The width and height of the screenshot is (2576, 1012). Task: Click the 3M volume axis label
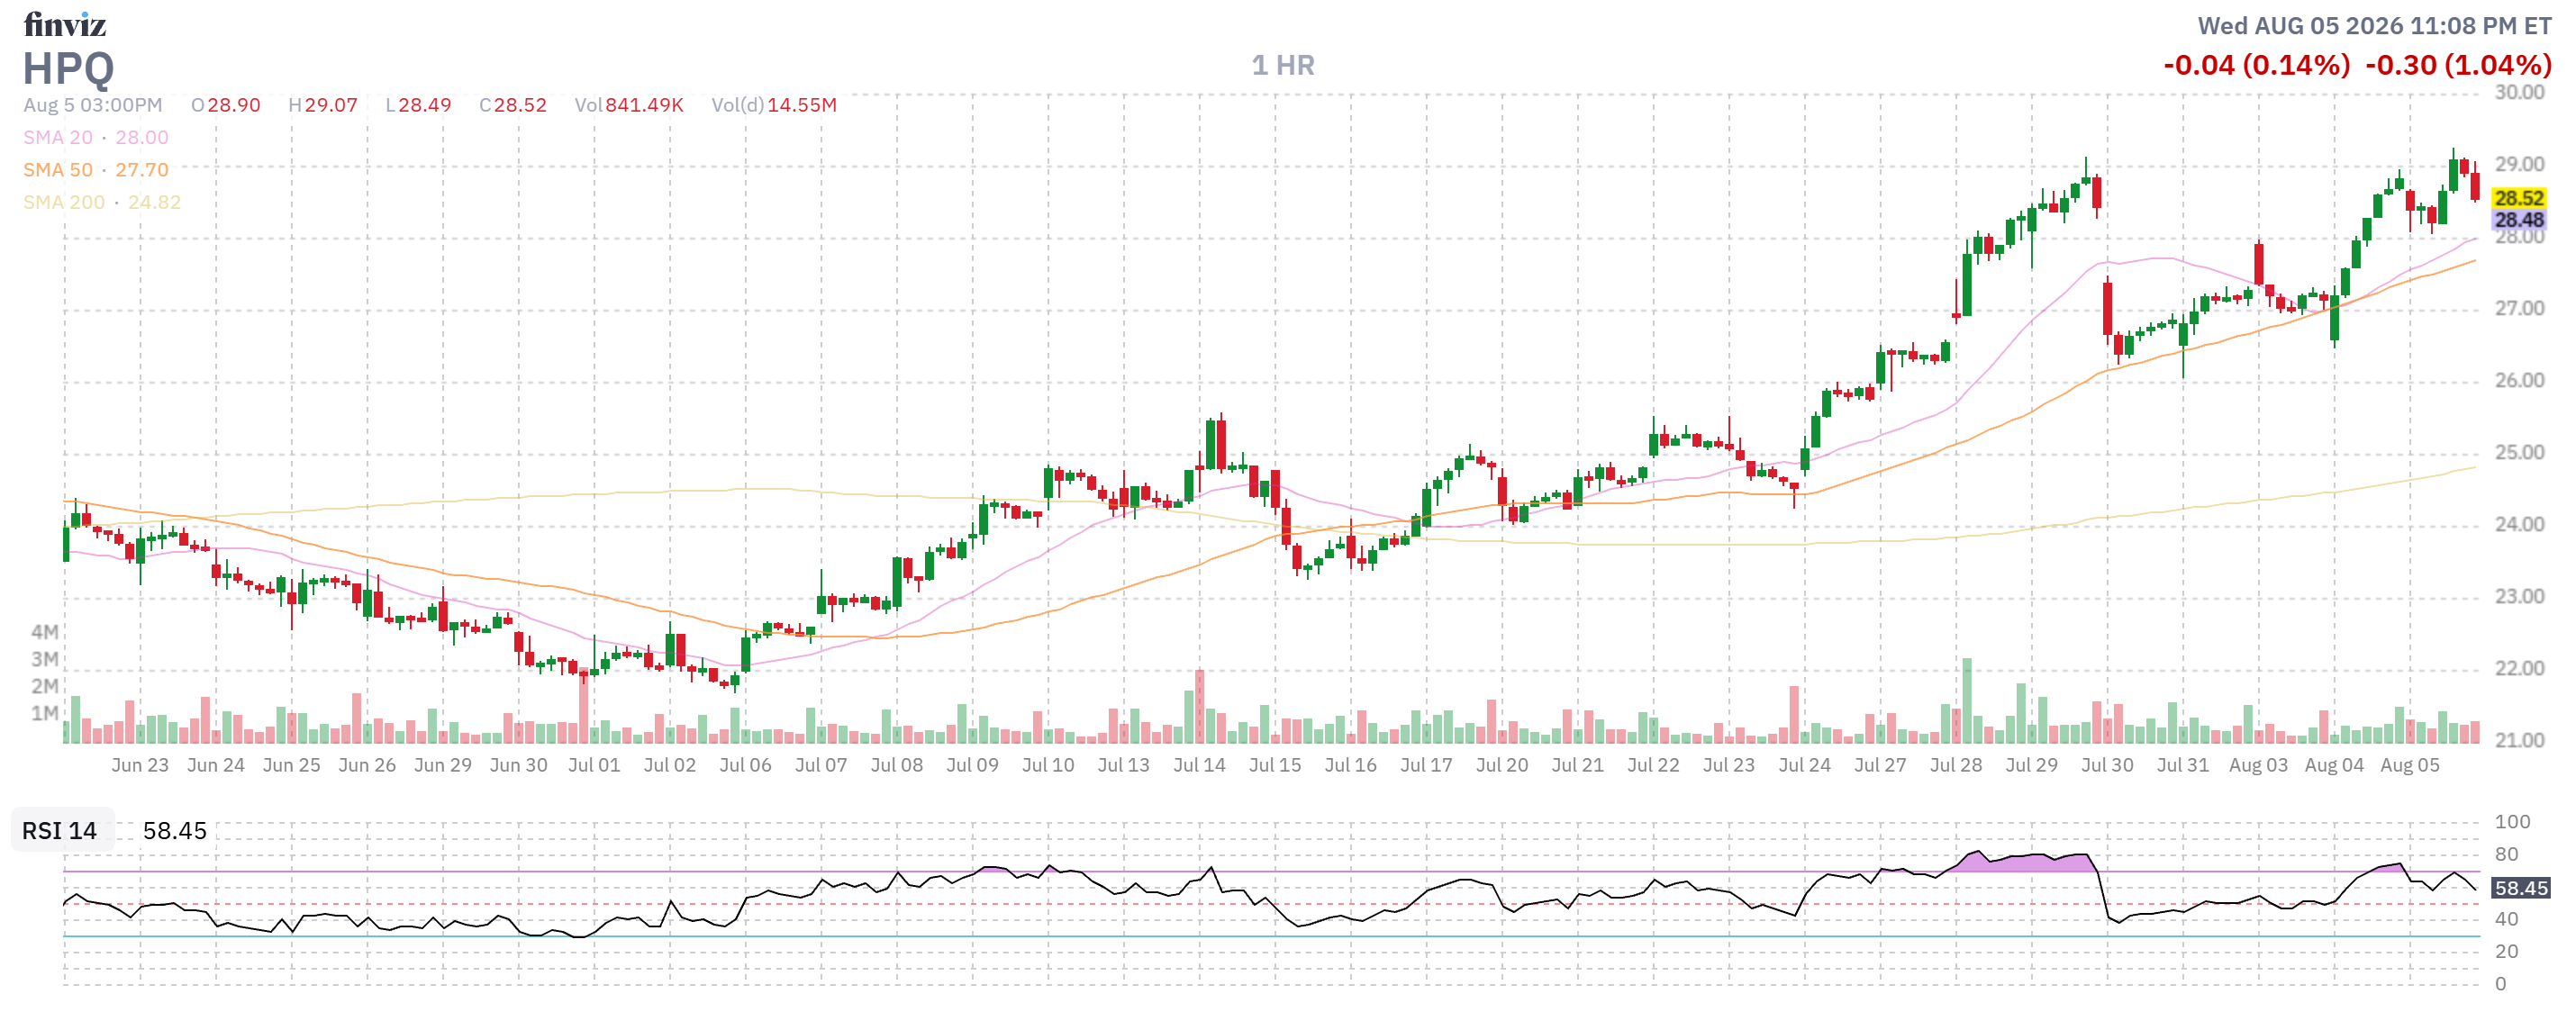45,659
